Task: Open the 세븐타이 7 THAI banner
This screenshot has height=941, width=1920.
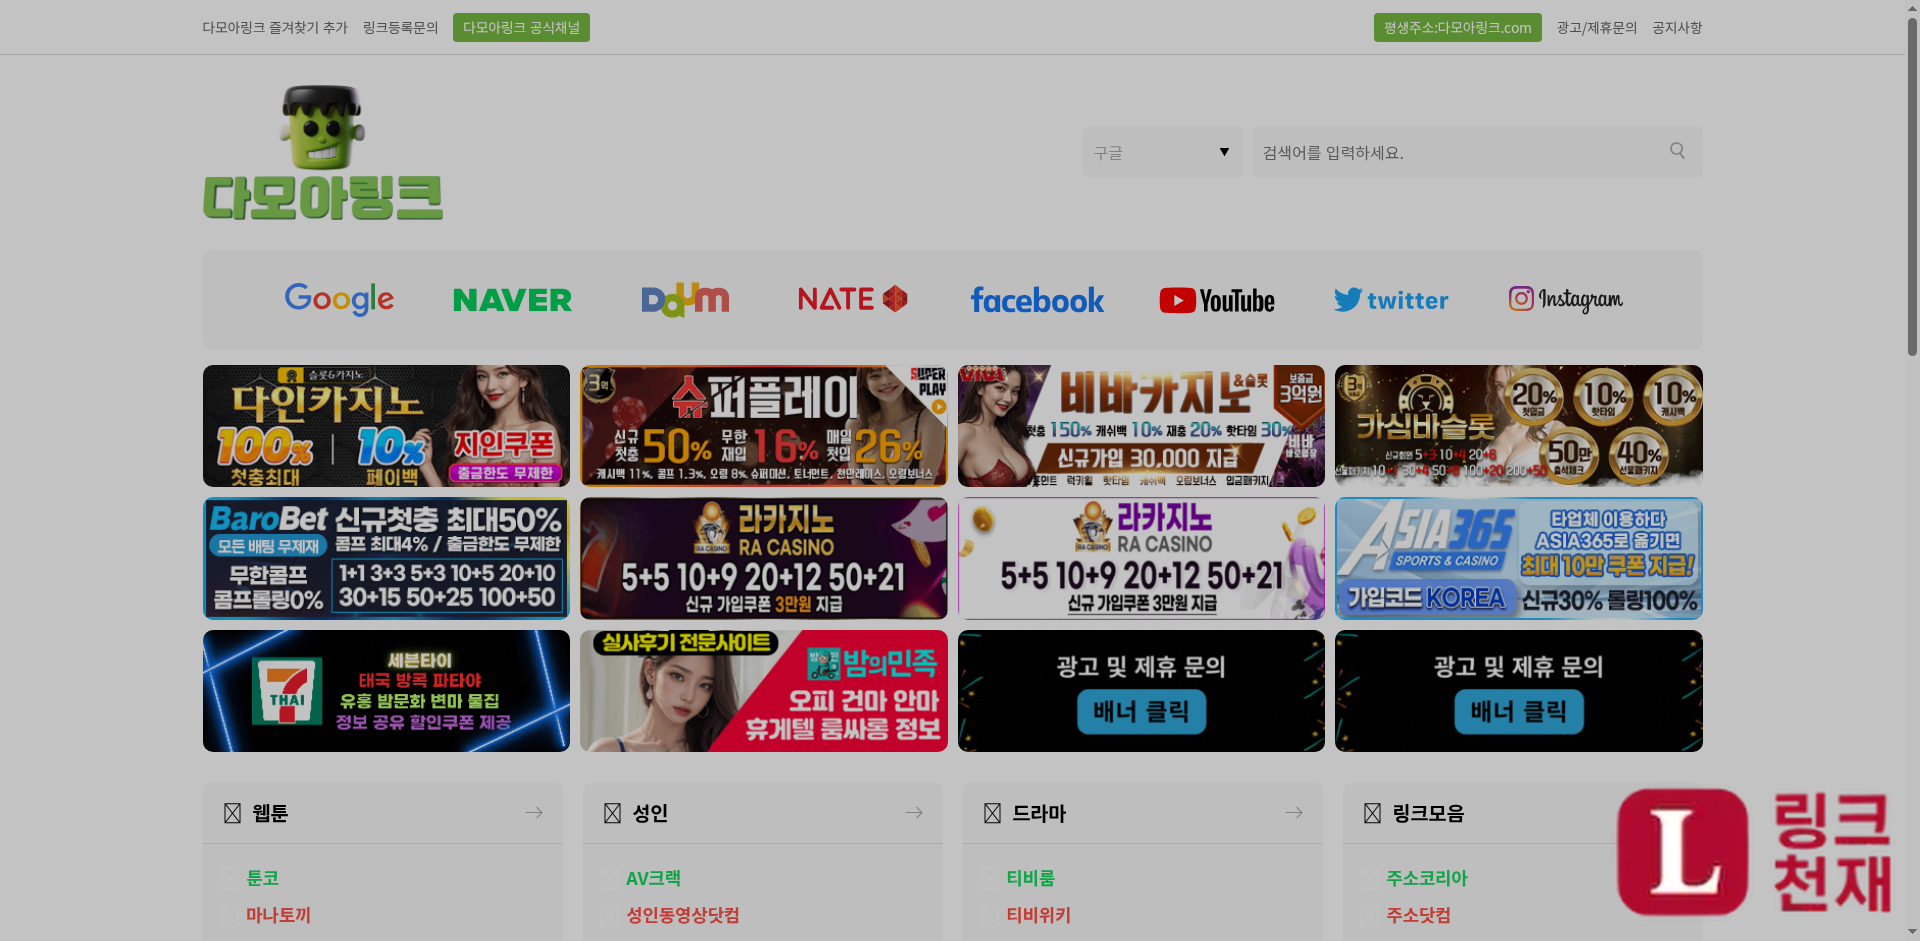Action: 386,691
